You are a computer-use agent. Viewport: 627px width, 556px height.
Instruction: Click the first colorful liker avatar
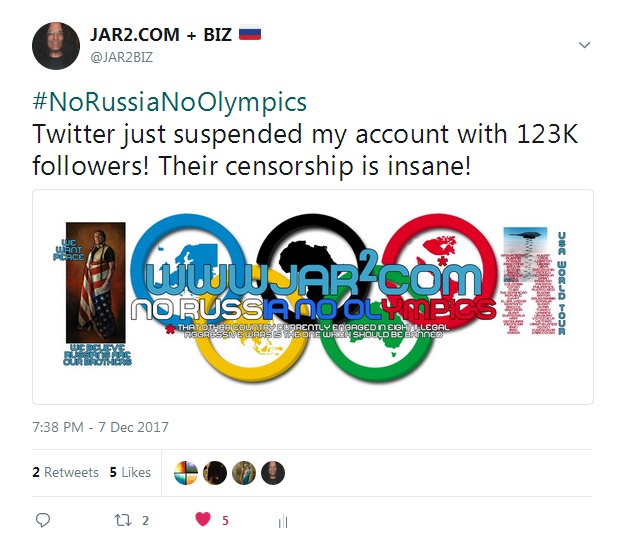186,473
